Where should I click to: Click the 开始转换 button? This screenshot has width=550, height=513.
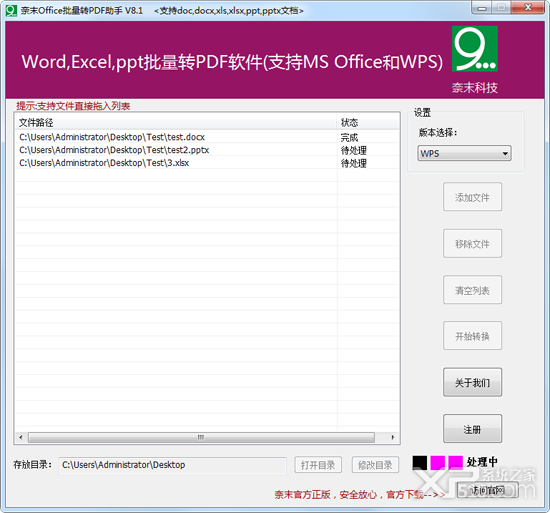point(472,336)
